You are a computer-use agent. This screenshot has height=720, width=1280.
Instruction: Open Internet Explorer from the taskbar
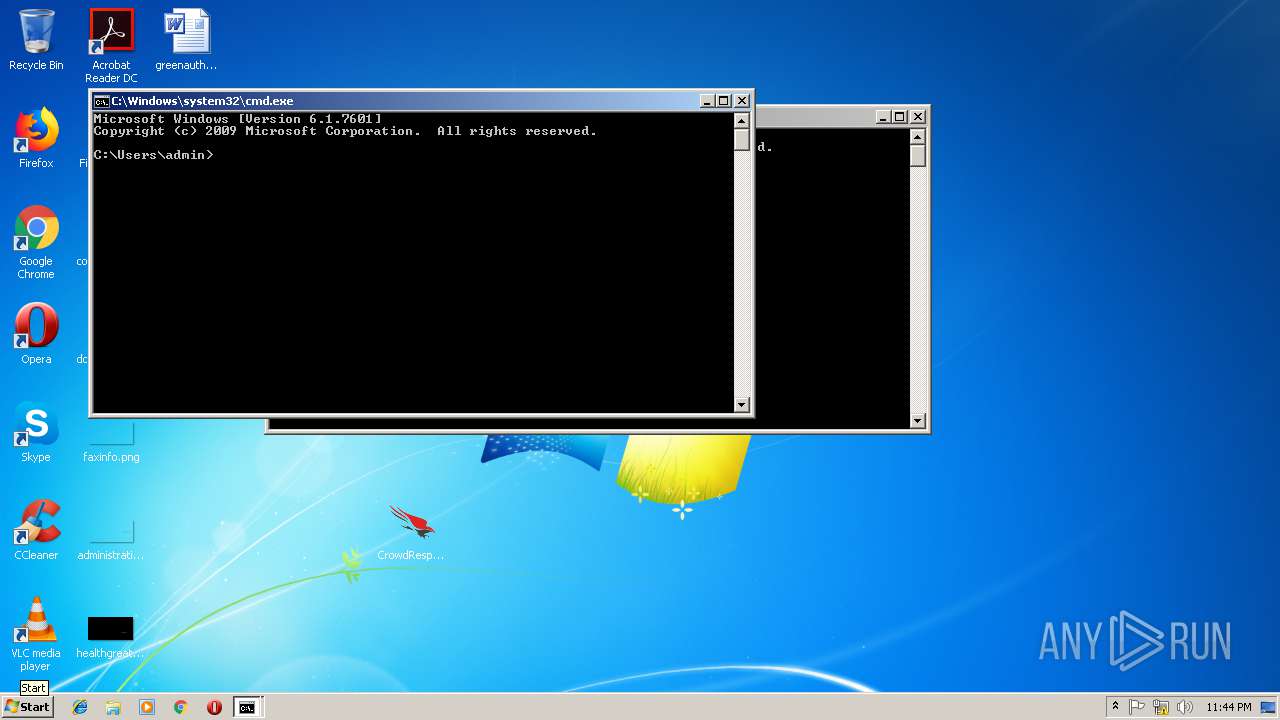[80, 707]
